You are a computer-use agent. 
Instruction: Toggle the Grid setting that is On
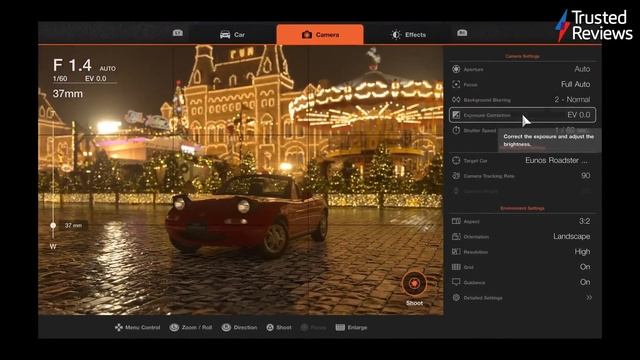585,267
